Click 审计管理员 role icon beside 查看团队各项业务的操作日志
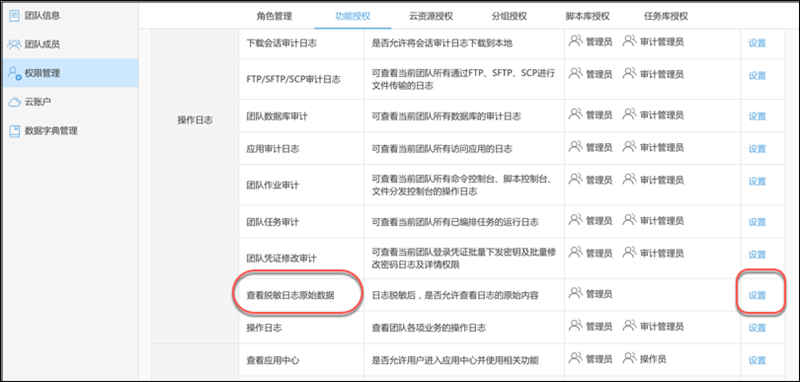Viewport: 800px width, 382px height. point(630,324)
